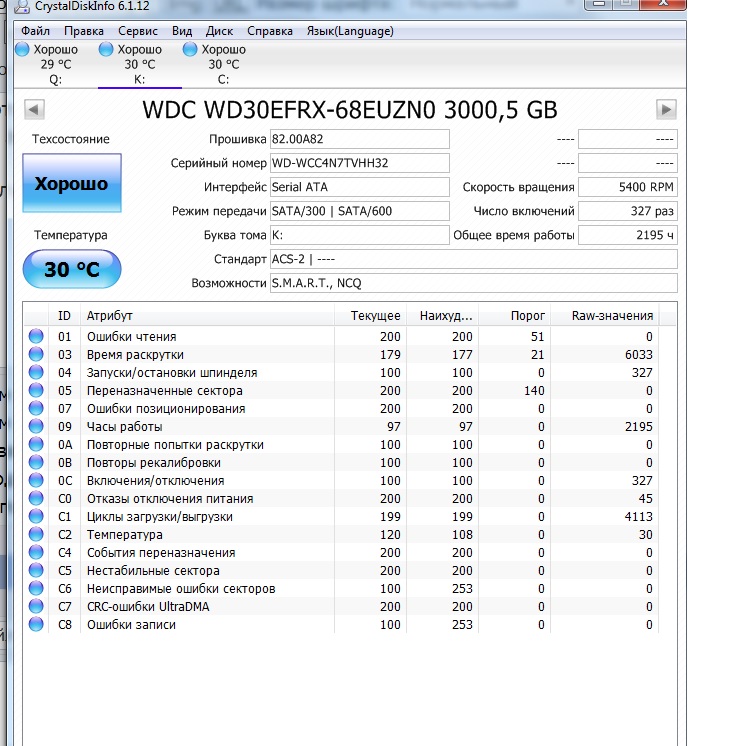Image resolution: width=741 pixels, height=746 pixels.
Task: Click status icon for Время раскрутки row
Action: [x=36, y=354]
